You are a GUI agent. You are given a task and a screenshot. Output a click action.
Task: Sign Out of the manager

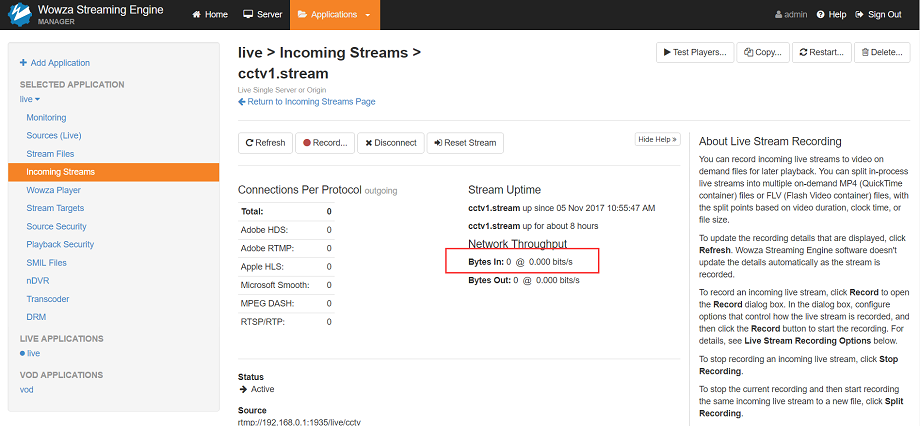(x=878, y=15)
